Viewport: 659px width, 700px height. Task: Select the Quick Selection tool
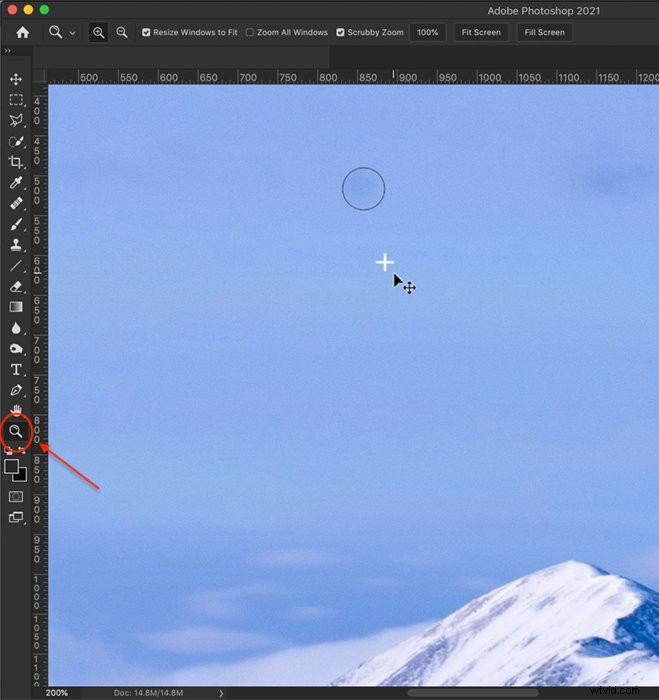pos(16,142)
